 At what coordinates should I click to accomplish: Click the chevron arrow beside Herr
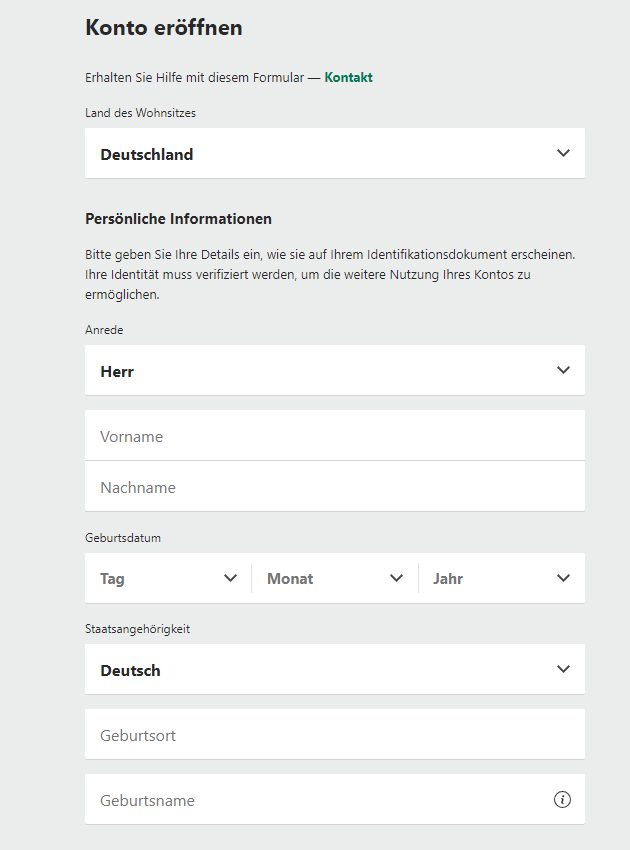click(563, 370)
